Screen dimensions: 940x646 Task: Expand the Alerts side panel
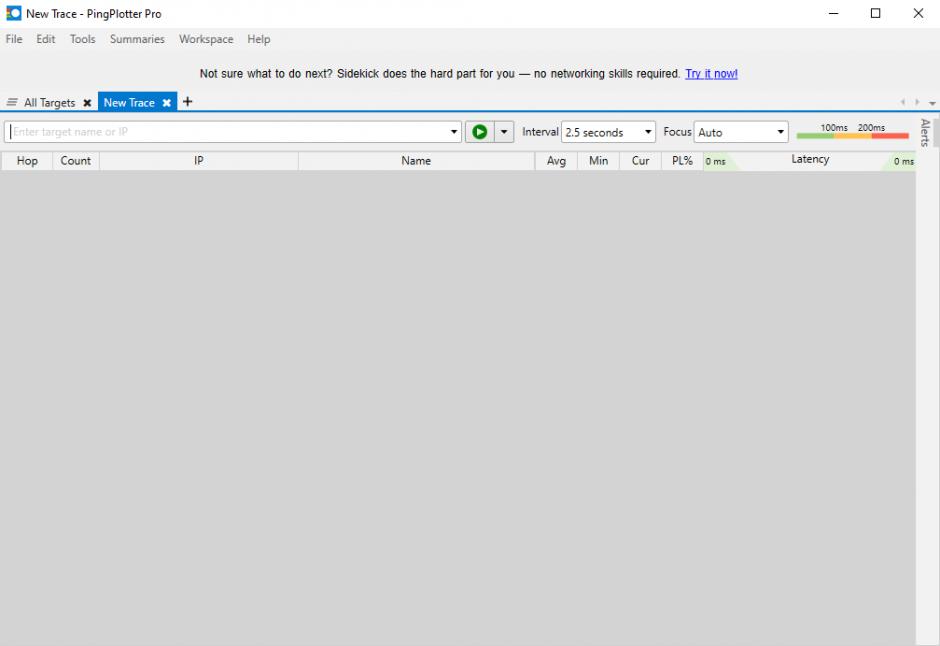[x=925, y=133]
